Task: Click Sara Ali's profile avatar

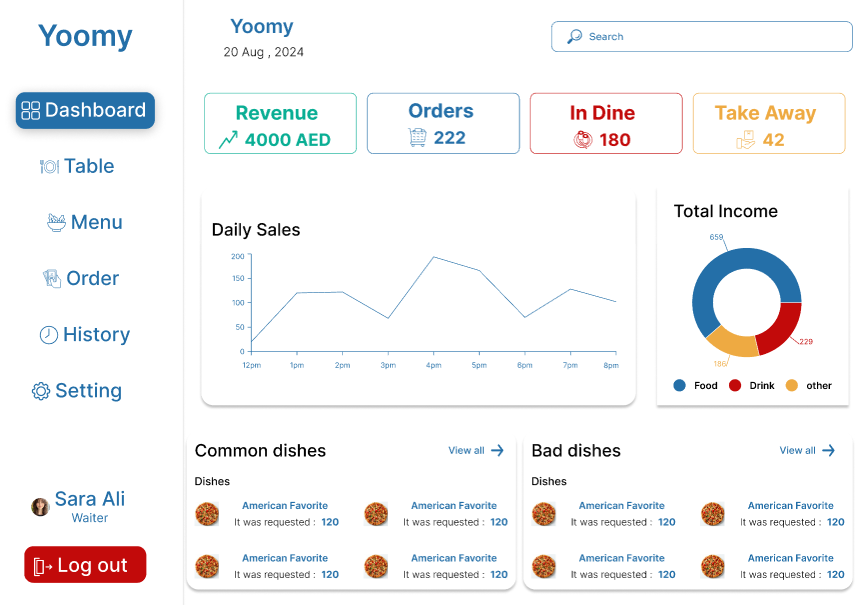Action: coord(41,507)
